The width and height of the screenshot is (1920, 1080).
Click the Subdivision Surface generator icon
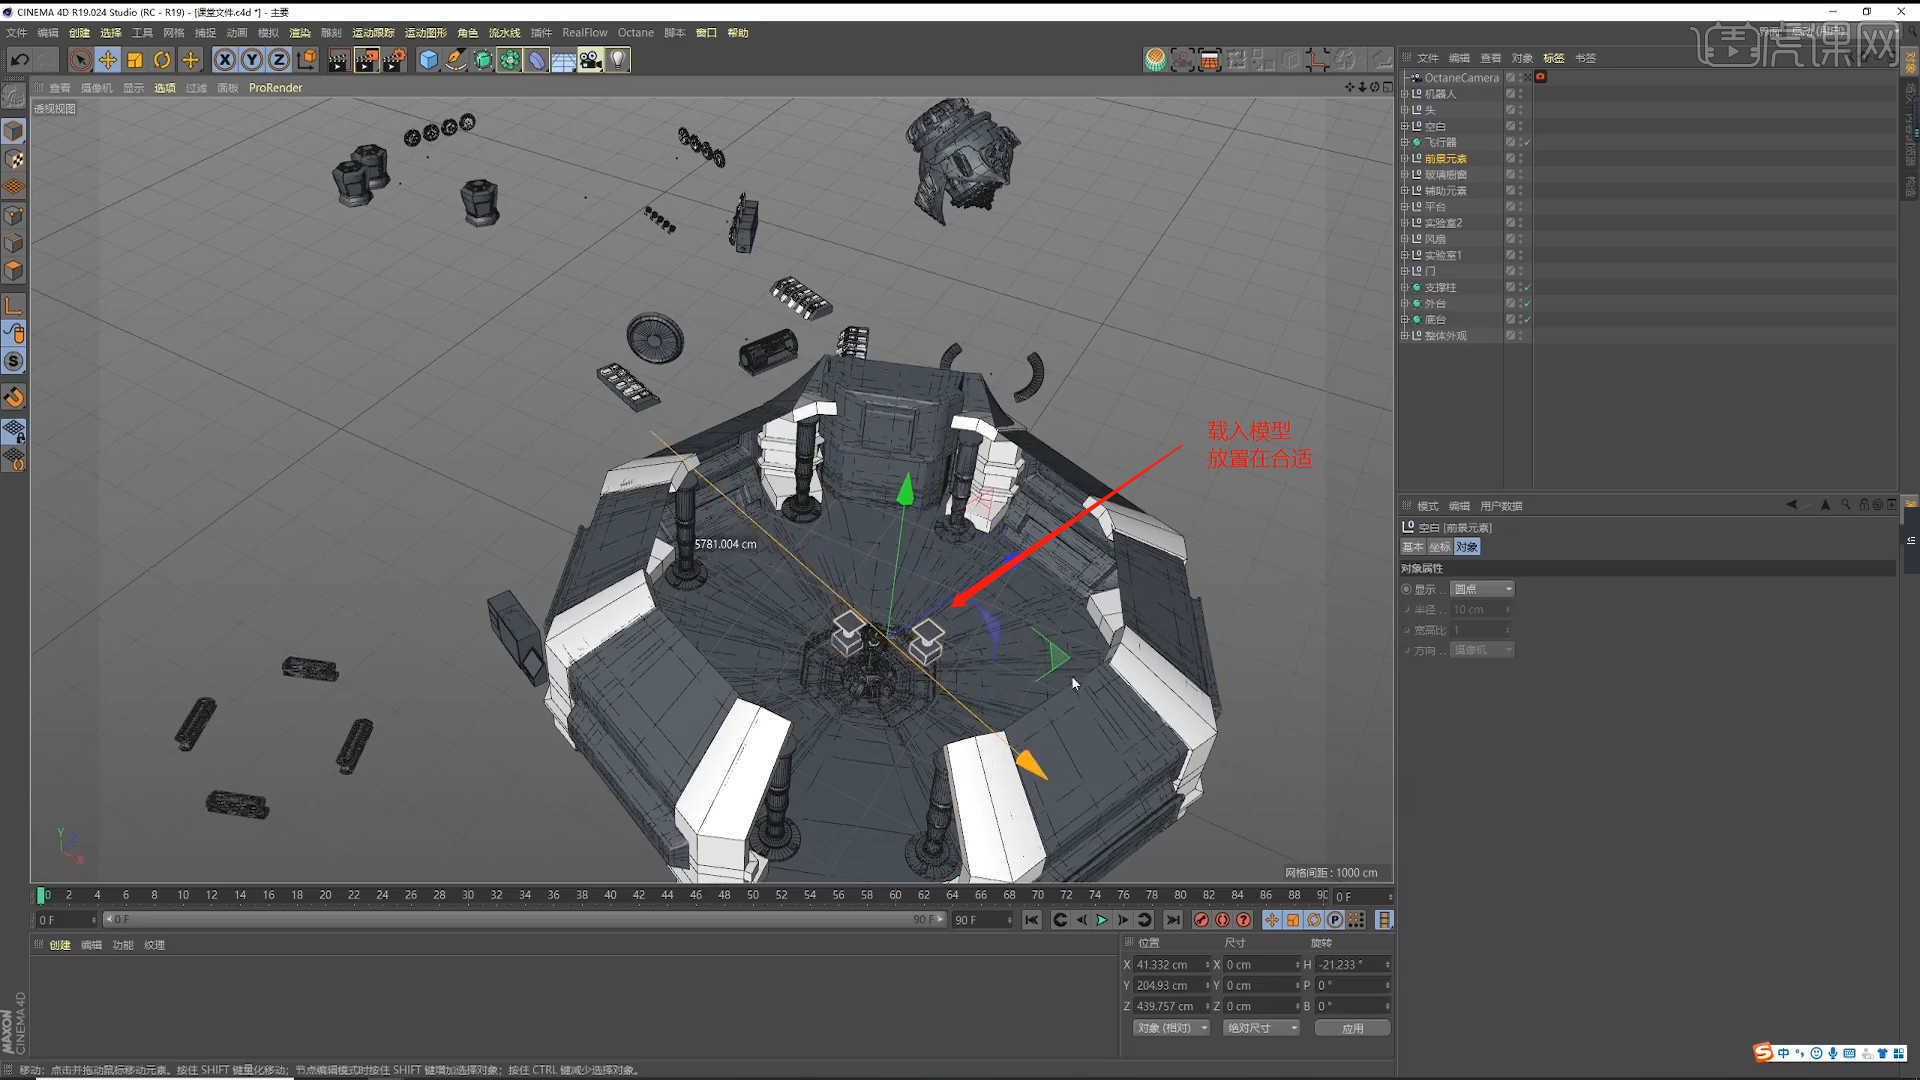[x=483, y=60]
